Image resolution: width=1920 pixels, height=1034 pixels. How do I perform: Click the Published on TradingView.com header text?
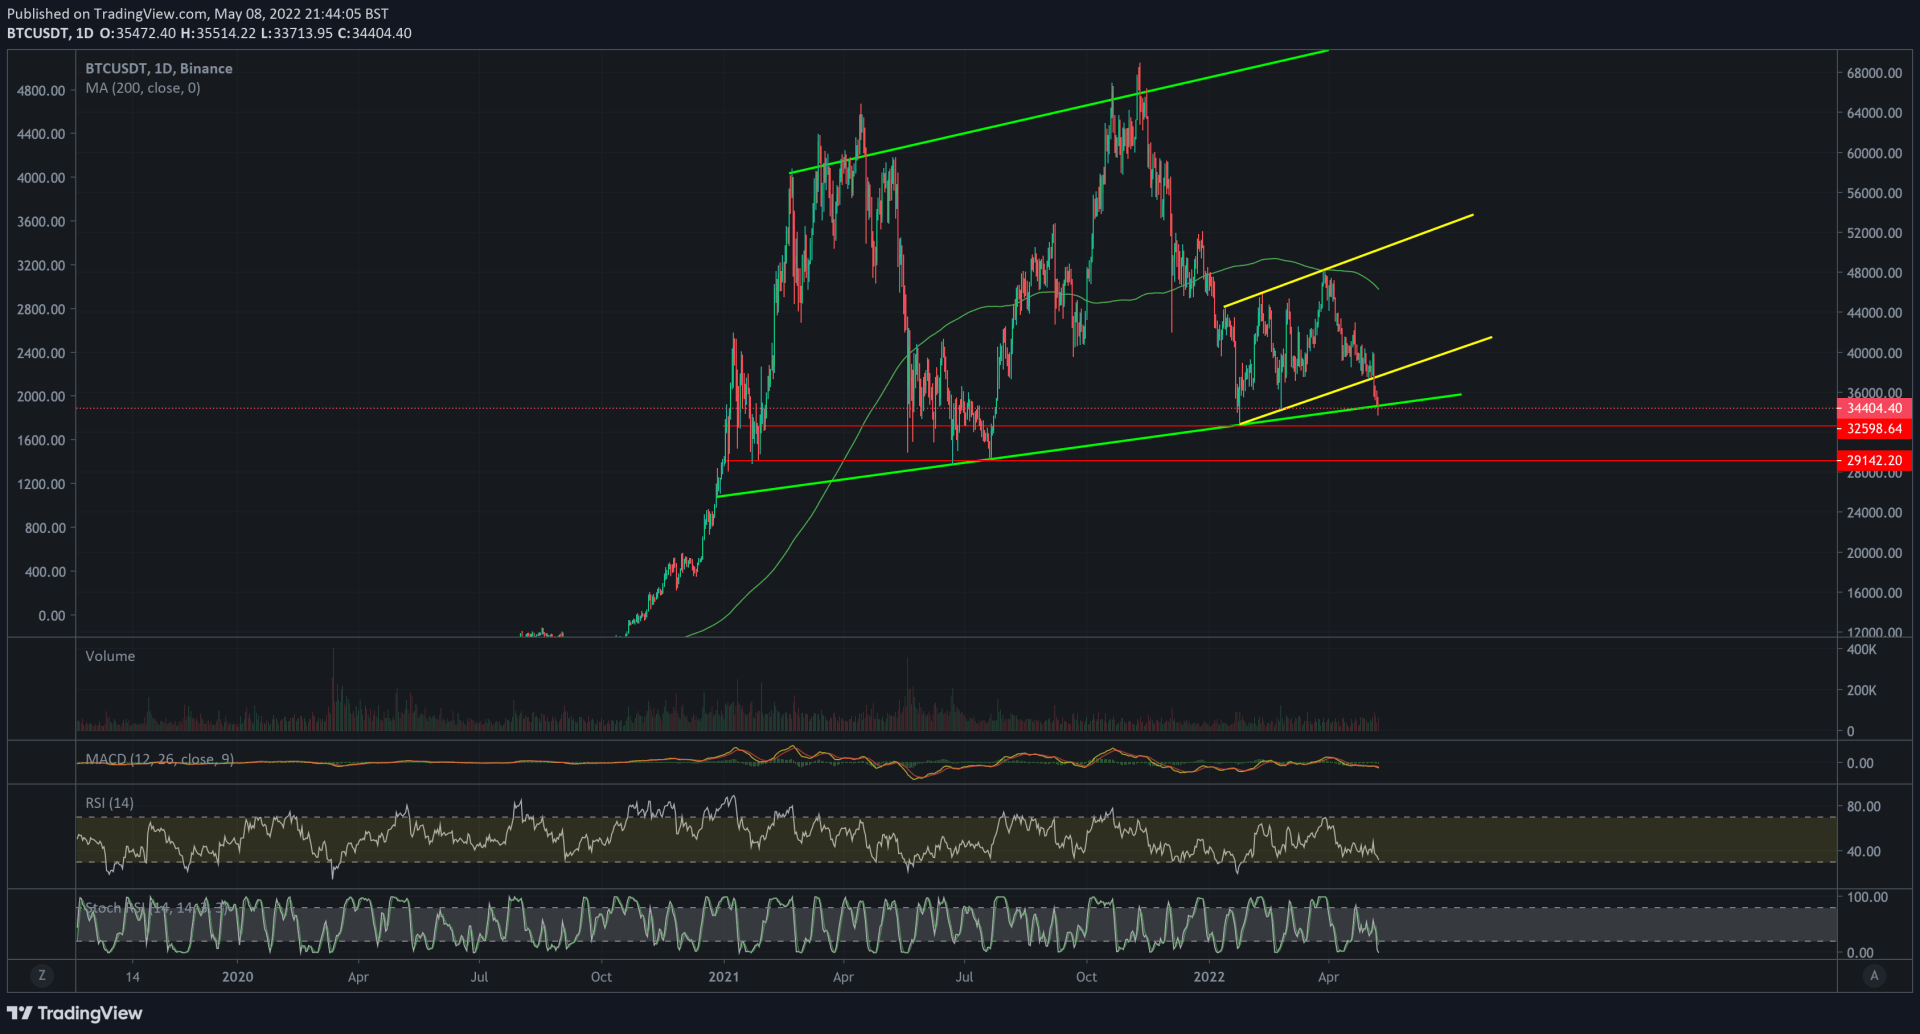click(198, 14)
